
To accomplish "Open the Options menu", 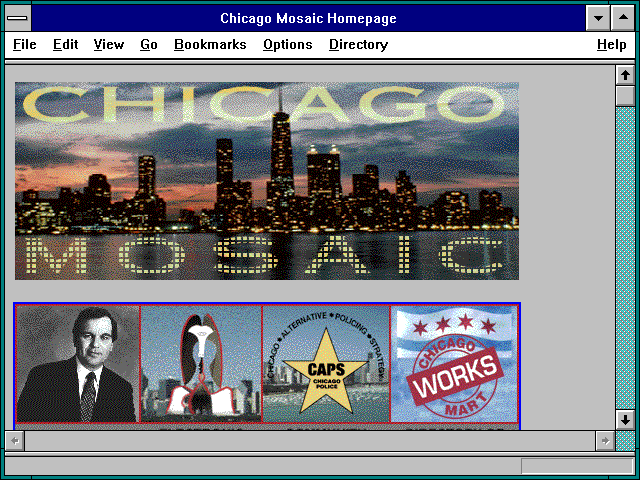I will [x=288, y=44].
